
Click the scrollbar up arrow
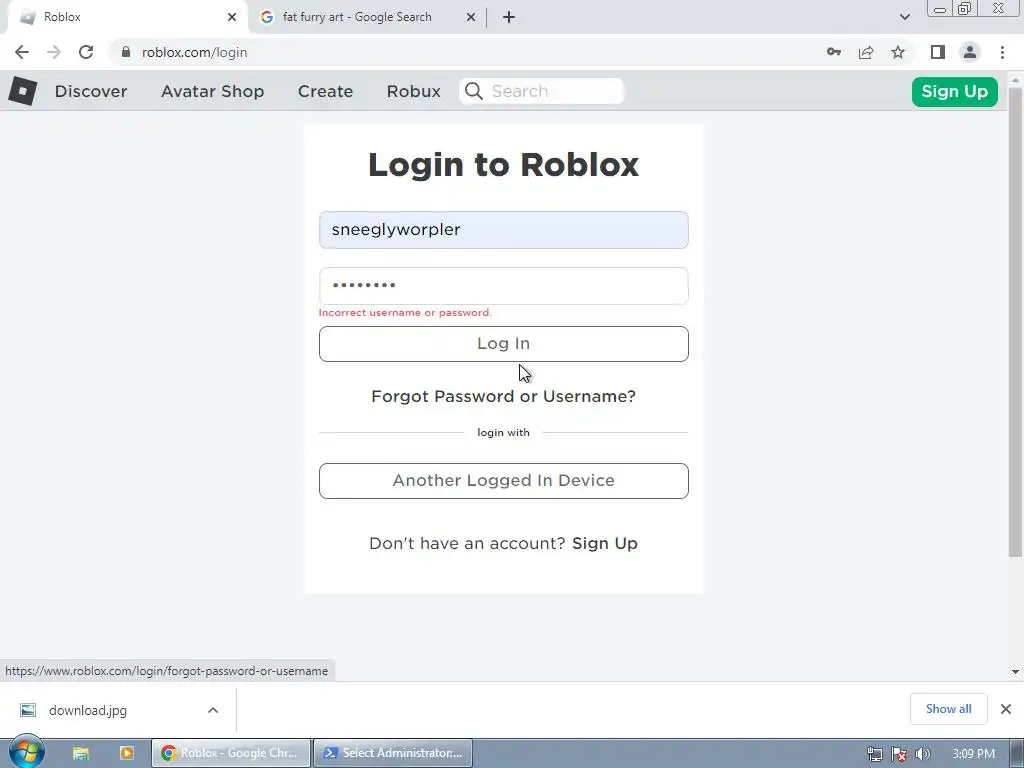[1015, 80]
